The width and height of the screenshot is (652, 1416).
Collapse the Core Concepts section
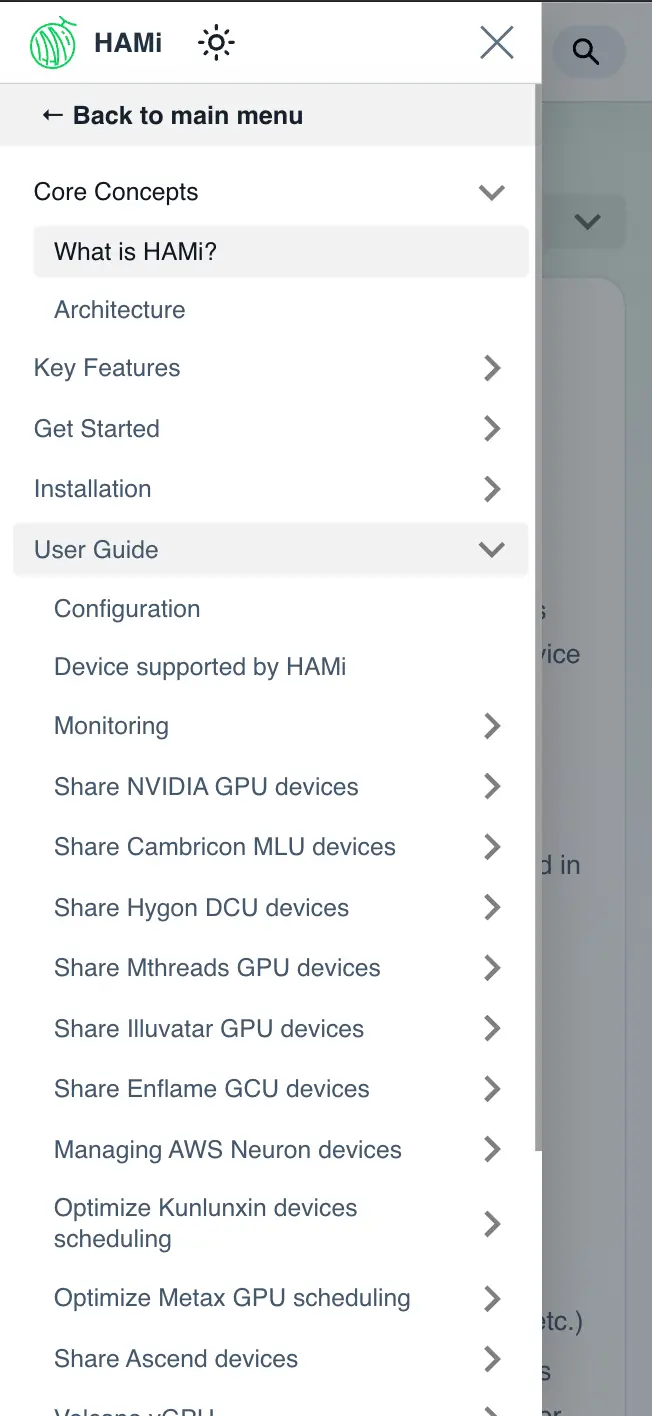[491, 192]
